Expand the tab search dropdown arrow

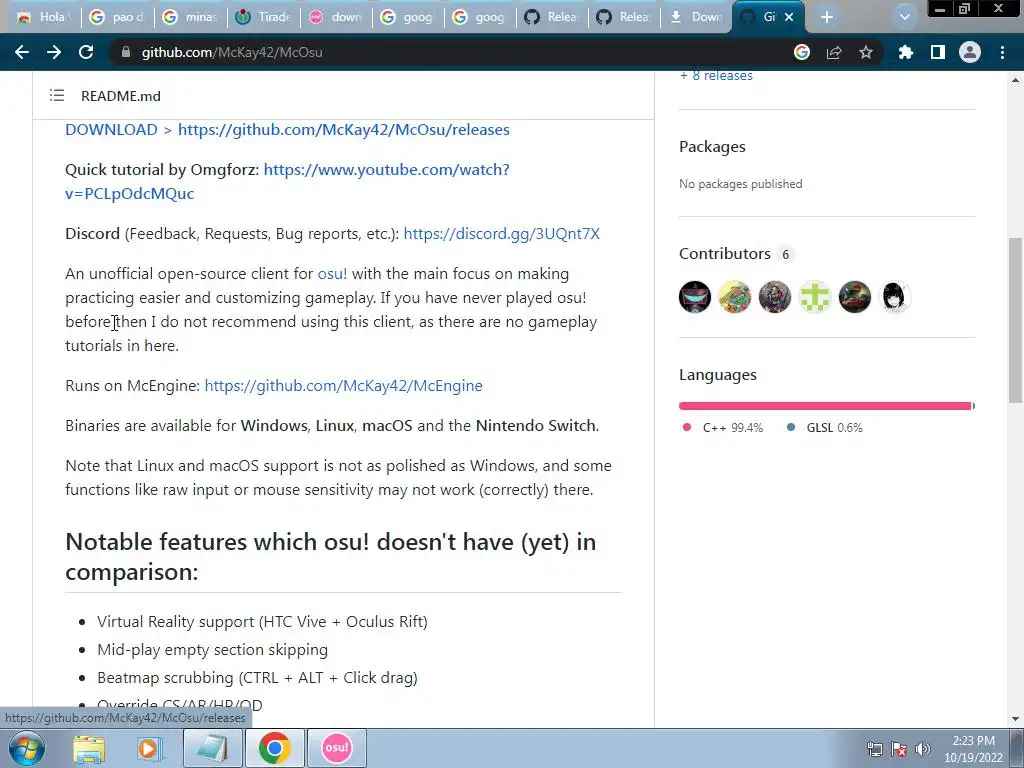(904, 18)
